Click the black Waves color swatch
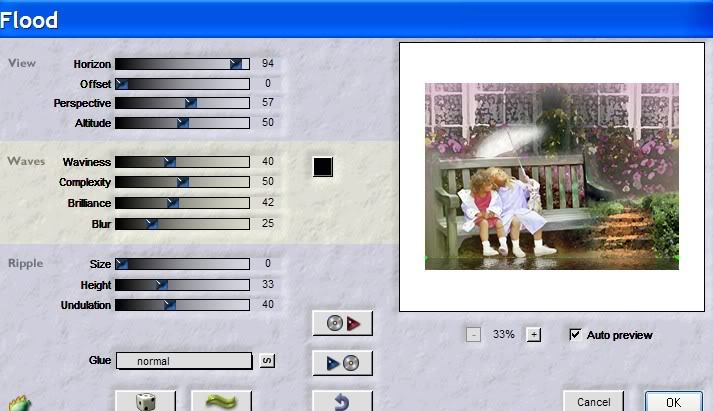The width and height of the screenshot is (713, 411). point(322,166)
